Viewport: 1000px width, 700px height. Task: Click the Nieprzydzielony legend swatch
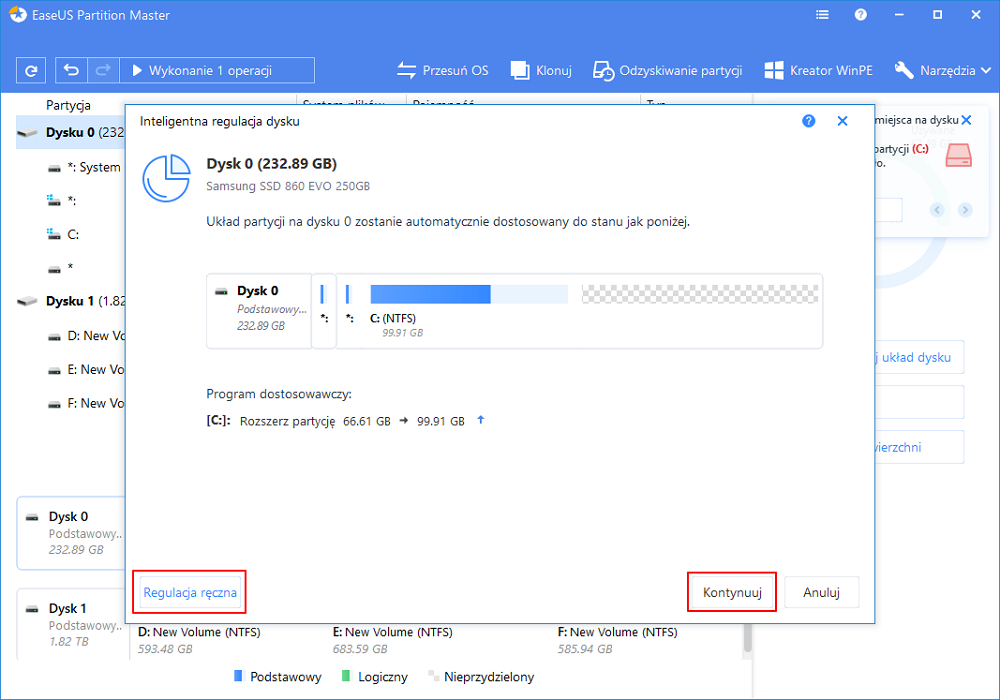pyautogui.click(x=434, y=676)
